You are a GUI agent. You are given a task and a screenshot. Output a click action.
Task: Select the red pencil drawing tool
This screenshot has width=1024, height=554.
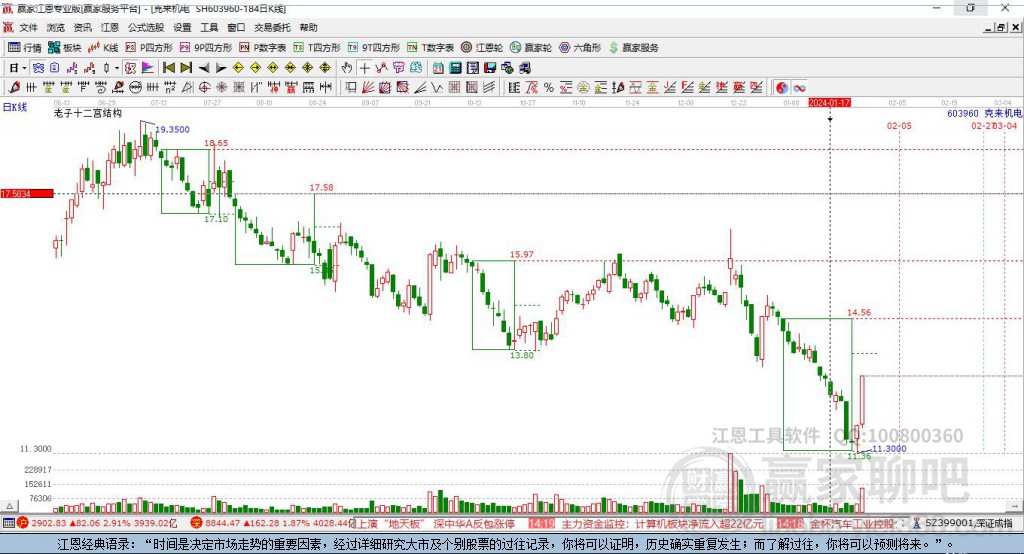point(14,88)
